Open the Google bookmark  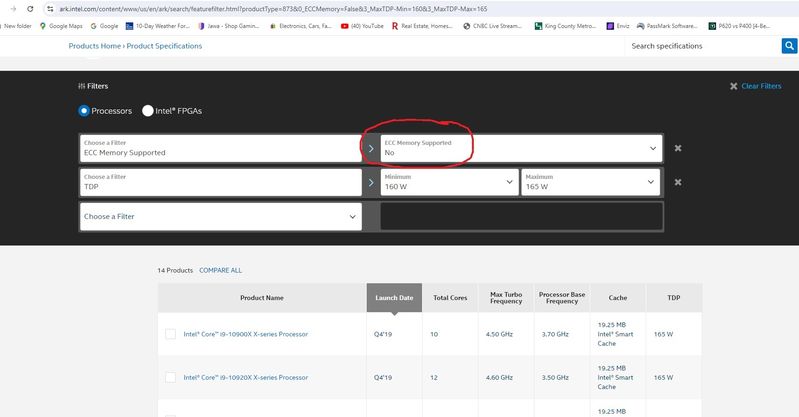click(104, 25)
